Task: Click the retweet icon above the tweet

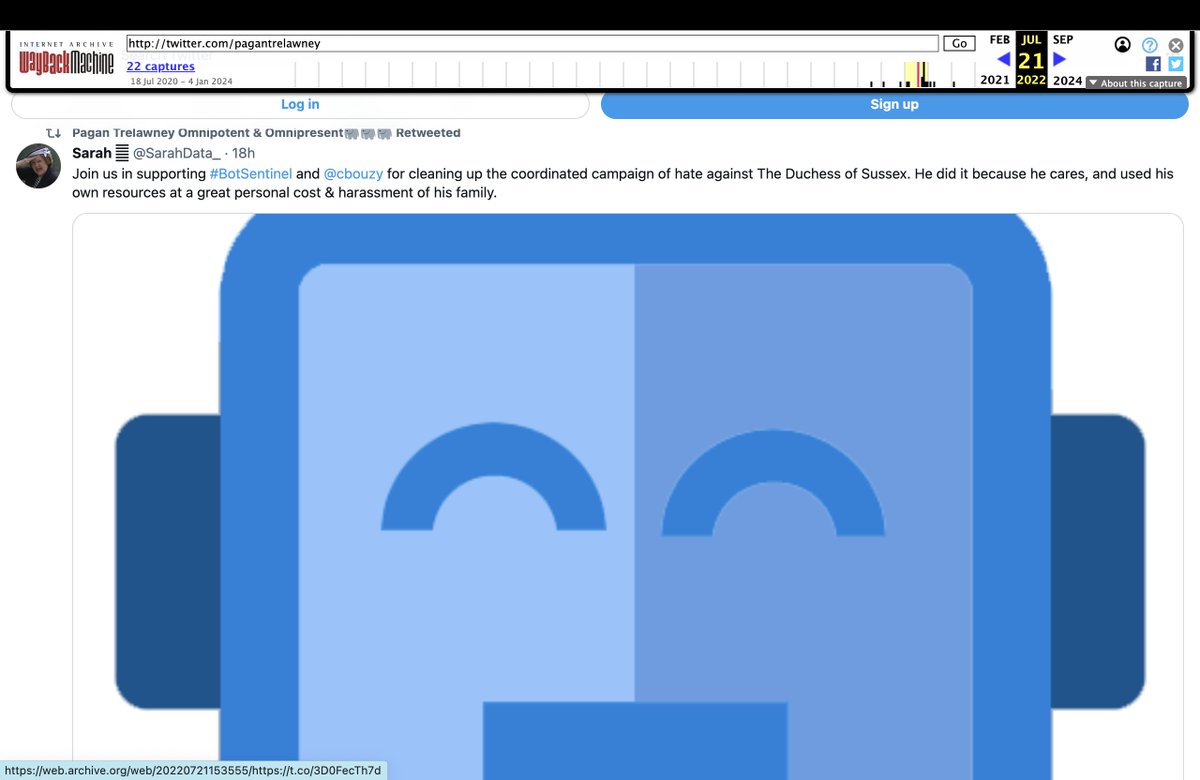Action: point(54,133)
